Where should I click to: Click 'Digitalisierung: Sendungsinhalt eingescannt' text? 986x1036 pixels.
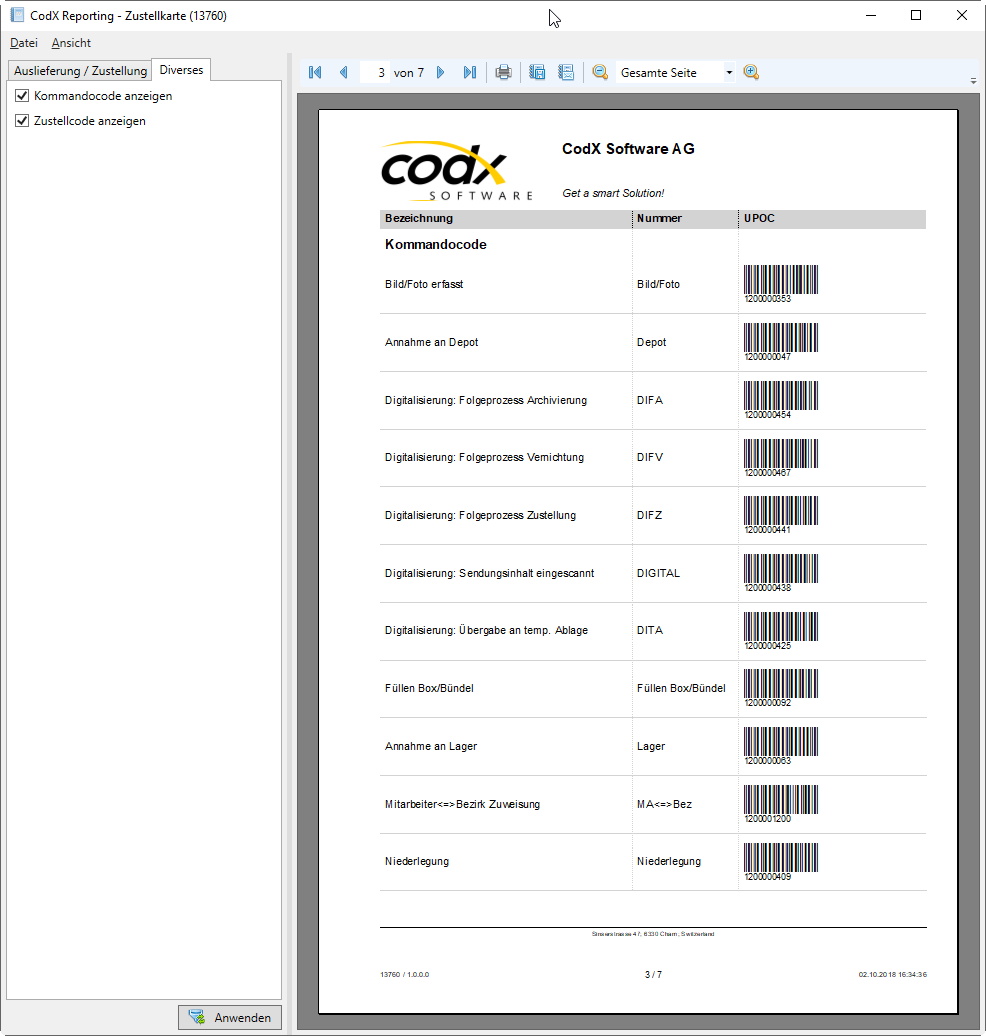click(489, 574)
